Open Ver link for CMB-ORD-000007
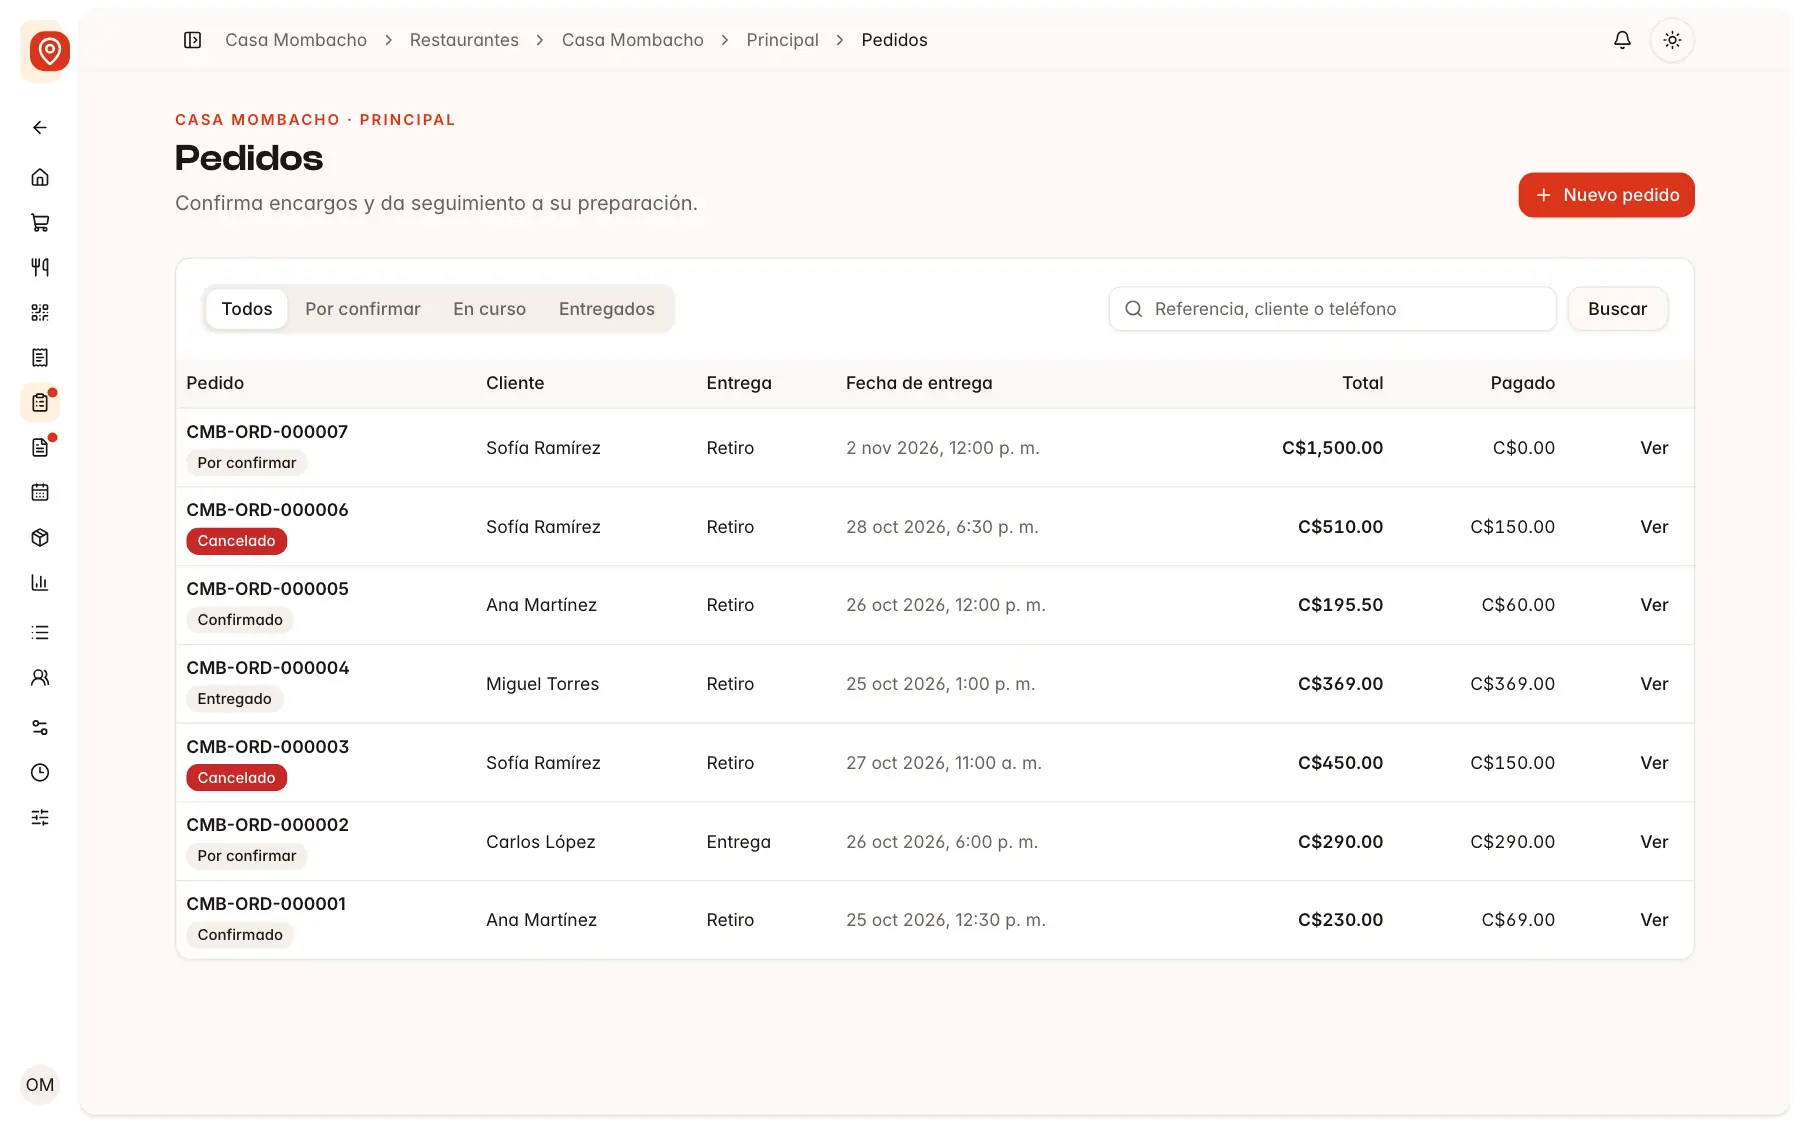The width and height of the screenshot is (1800, 1125). (1654, 448)
